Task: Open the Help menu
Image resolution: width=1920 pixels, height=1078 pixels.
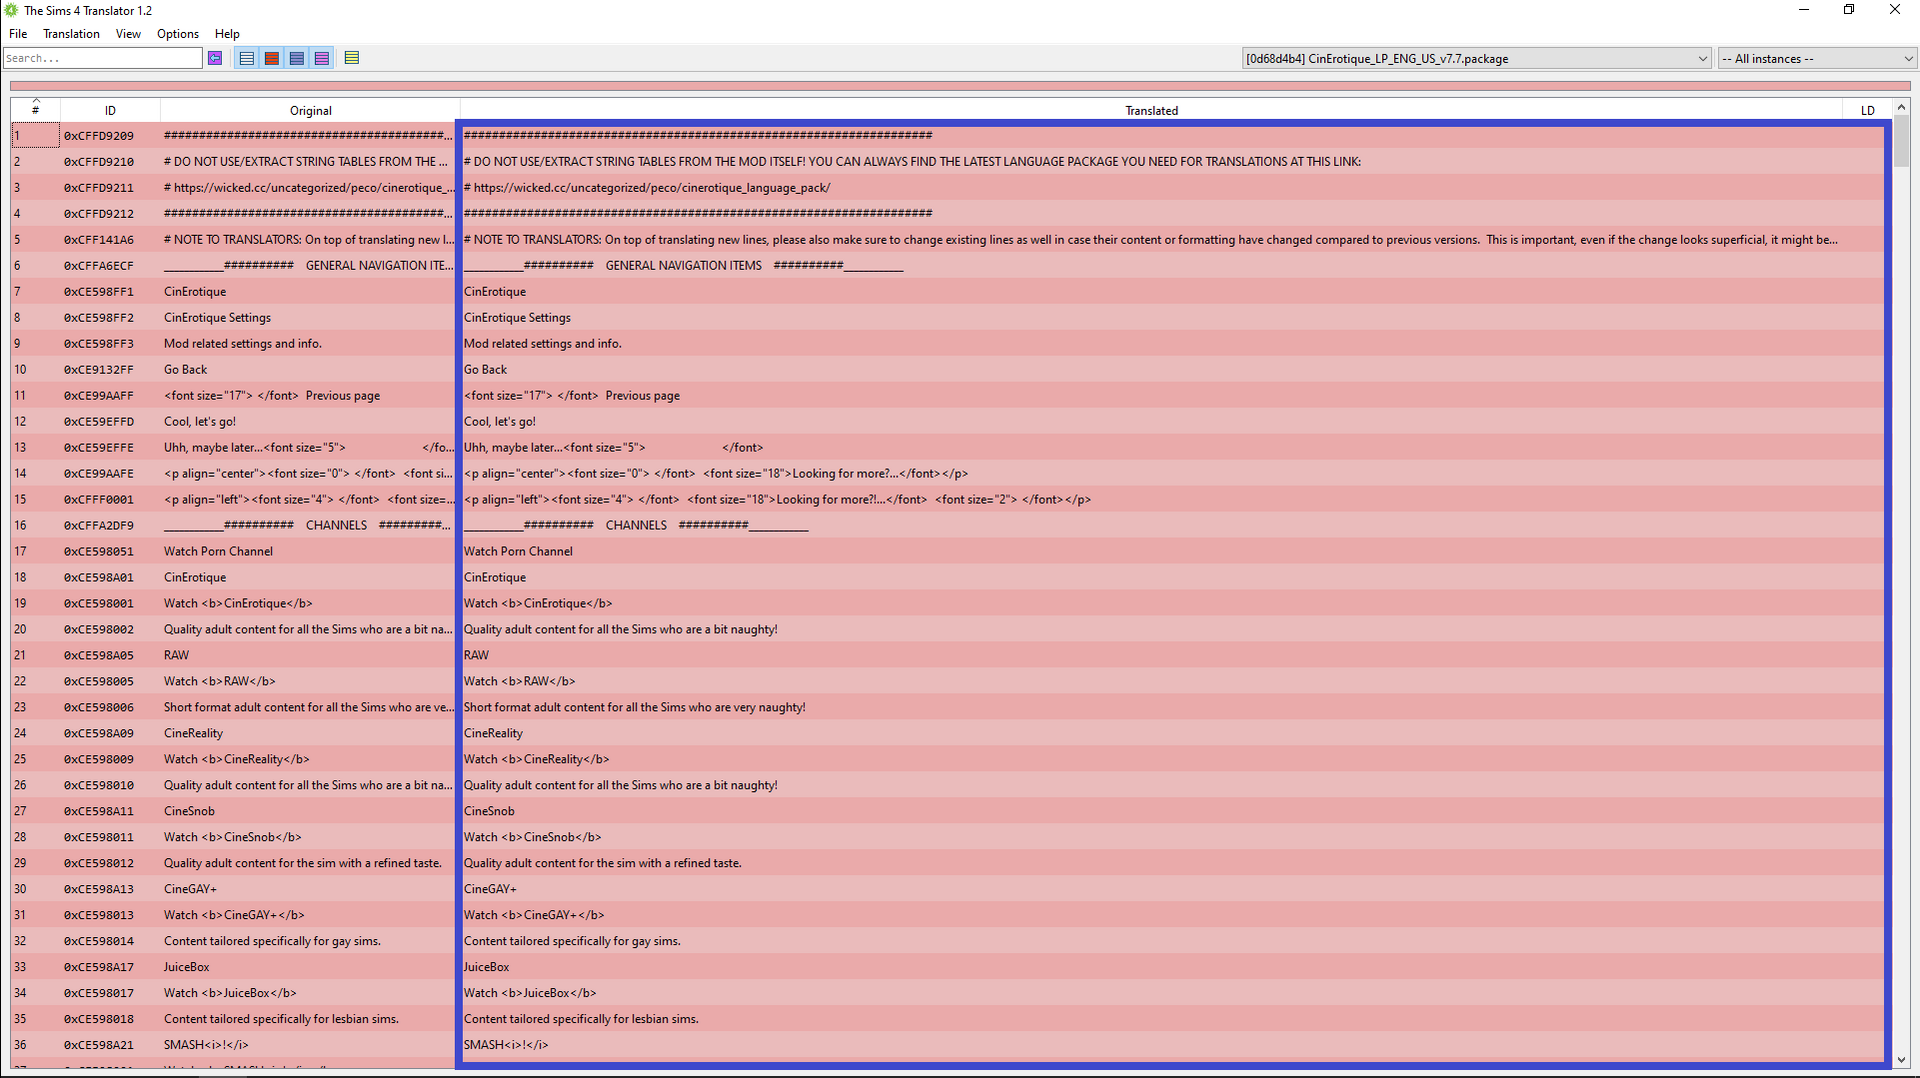Action: click(227, 34)
